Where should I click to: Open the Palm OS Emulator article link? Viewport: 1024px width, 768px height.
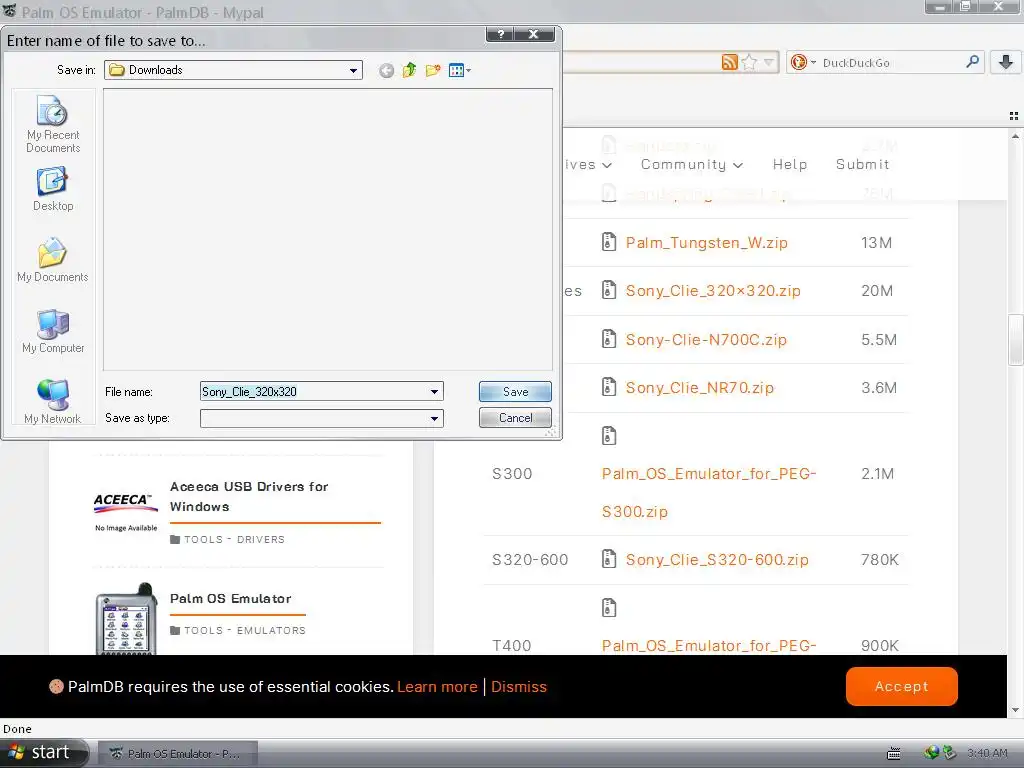[x=231, y=598]
